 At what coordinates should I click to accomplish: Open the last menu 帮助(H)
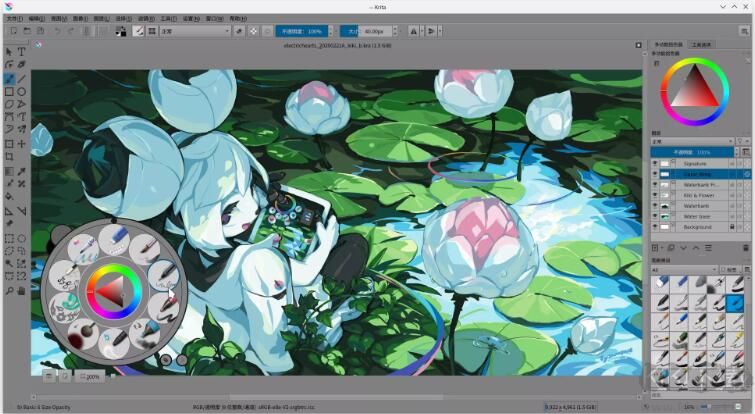(x=238, y=18)
